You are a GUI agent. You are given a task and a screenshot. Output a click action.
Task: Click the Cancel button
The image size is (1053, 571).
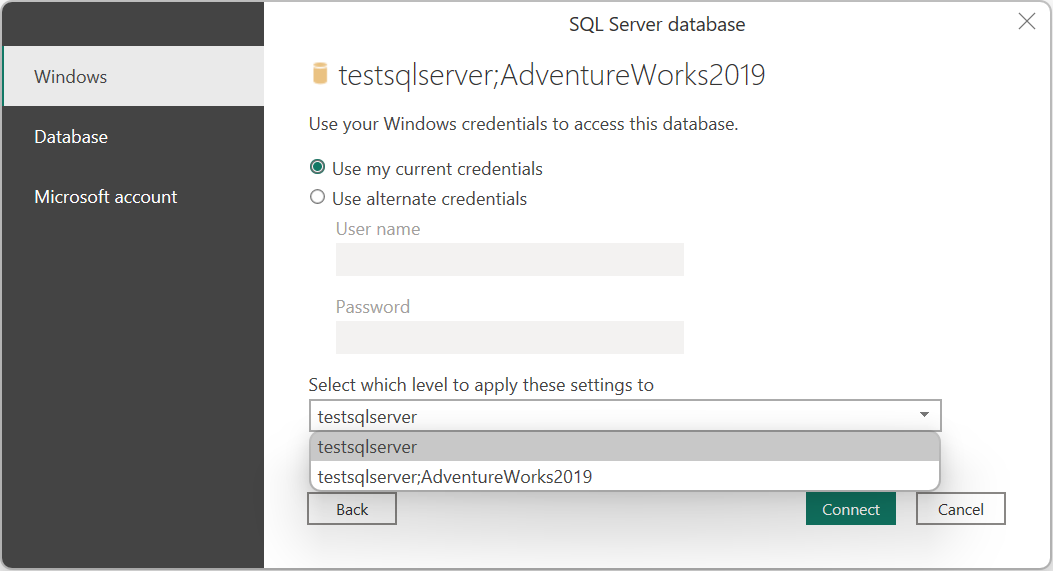coord(960,509)
